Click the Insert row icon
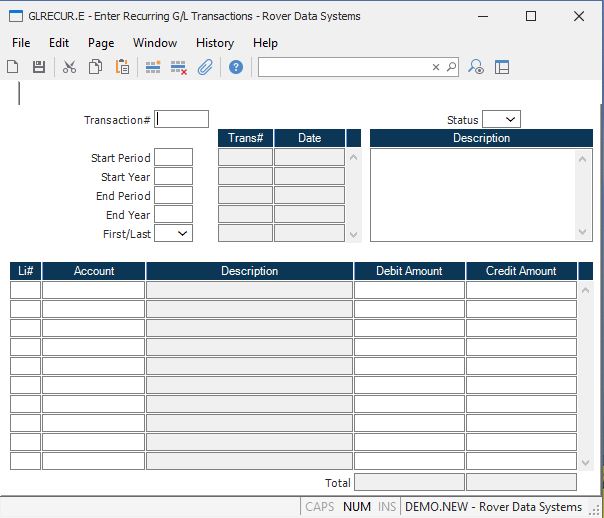The image size is (604, 518). click(x=153, y=67)
